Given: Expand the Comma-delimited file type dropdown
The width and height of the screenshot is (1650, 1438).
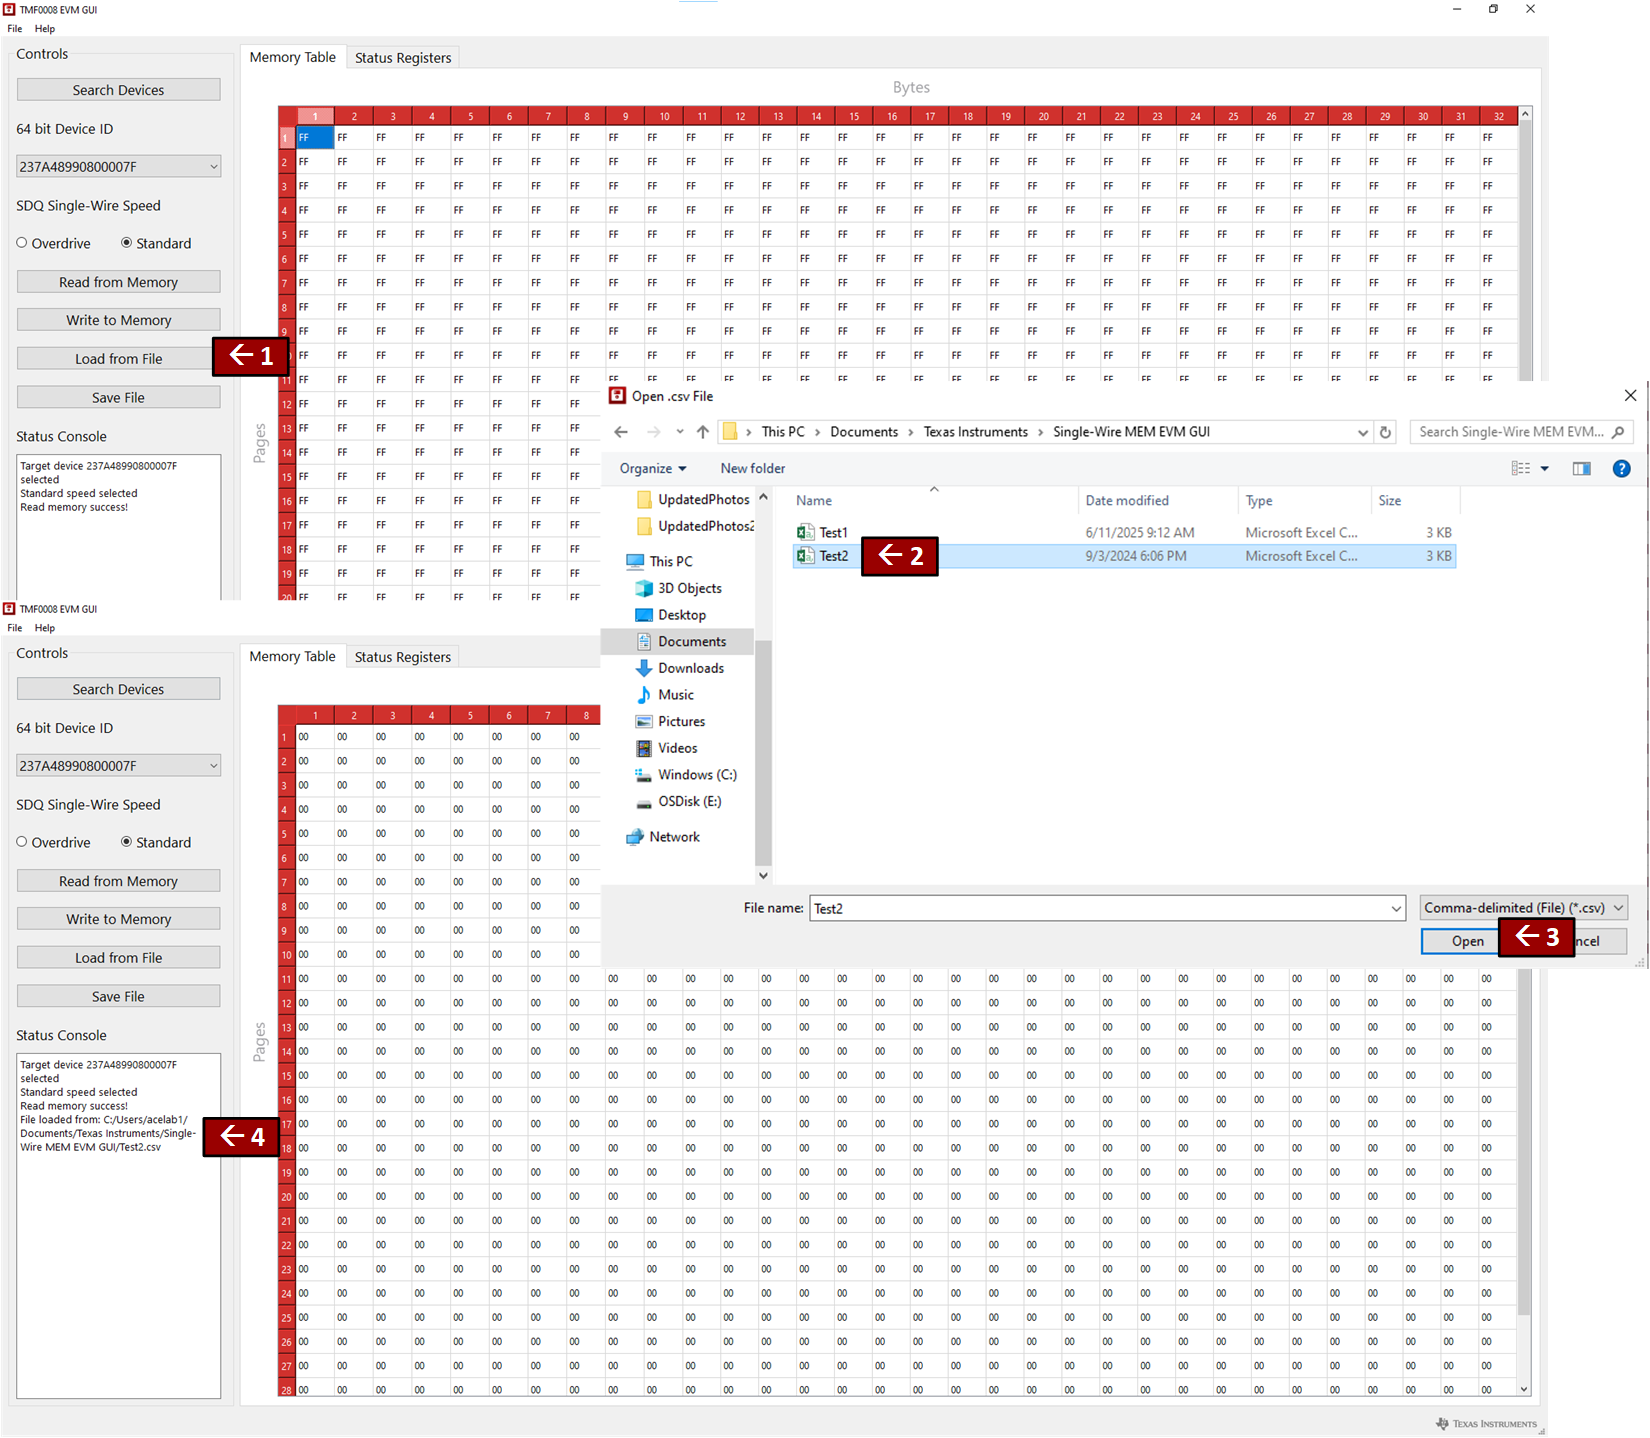Looking at the screenshot, I should tap(1523, 908).
